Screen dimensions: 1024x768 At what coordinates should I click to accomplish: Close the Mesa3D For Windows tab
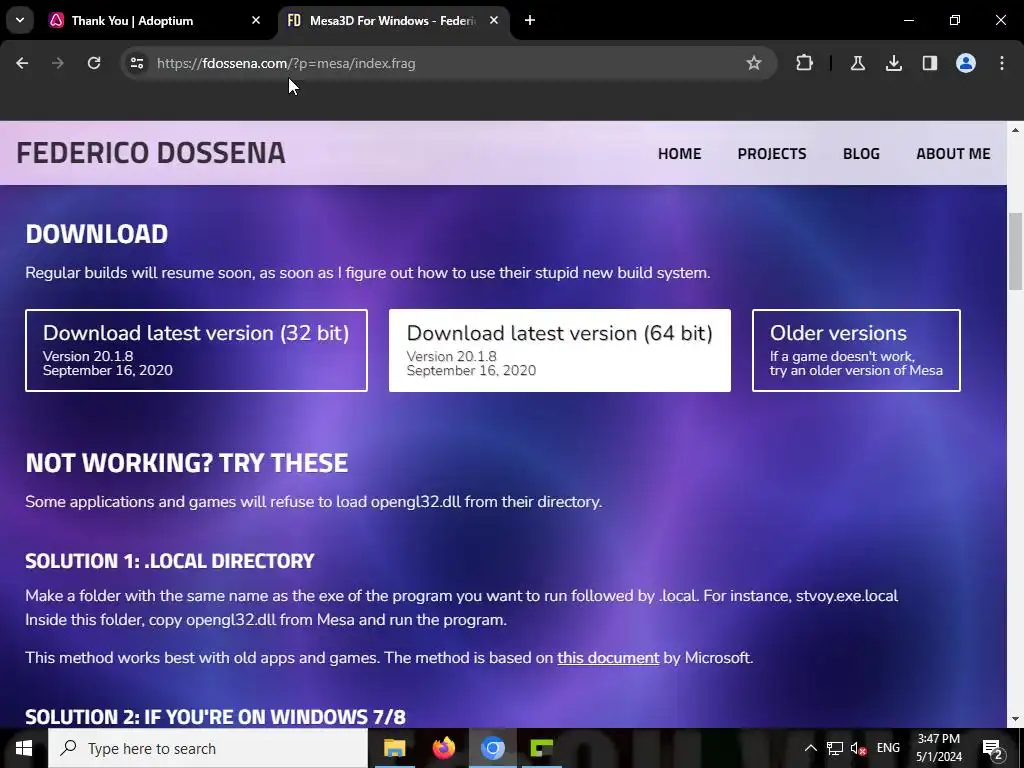[494, 20]
